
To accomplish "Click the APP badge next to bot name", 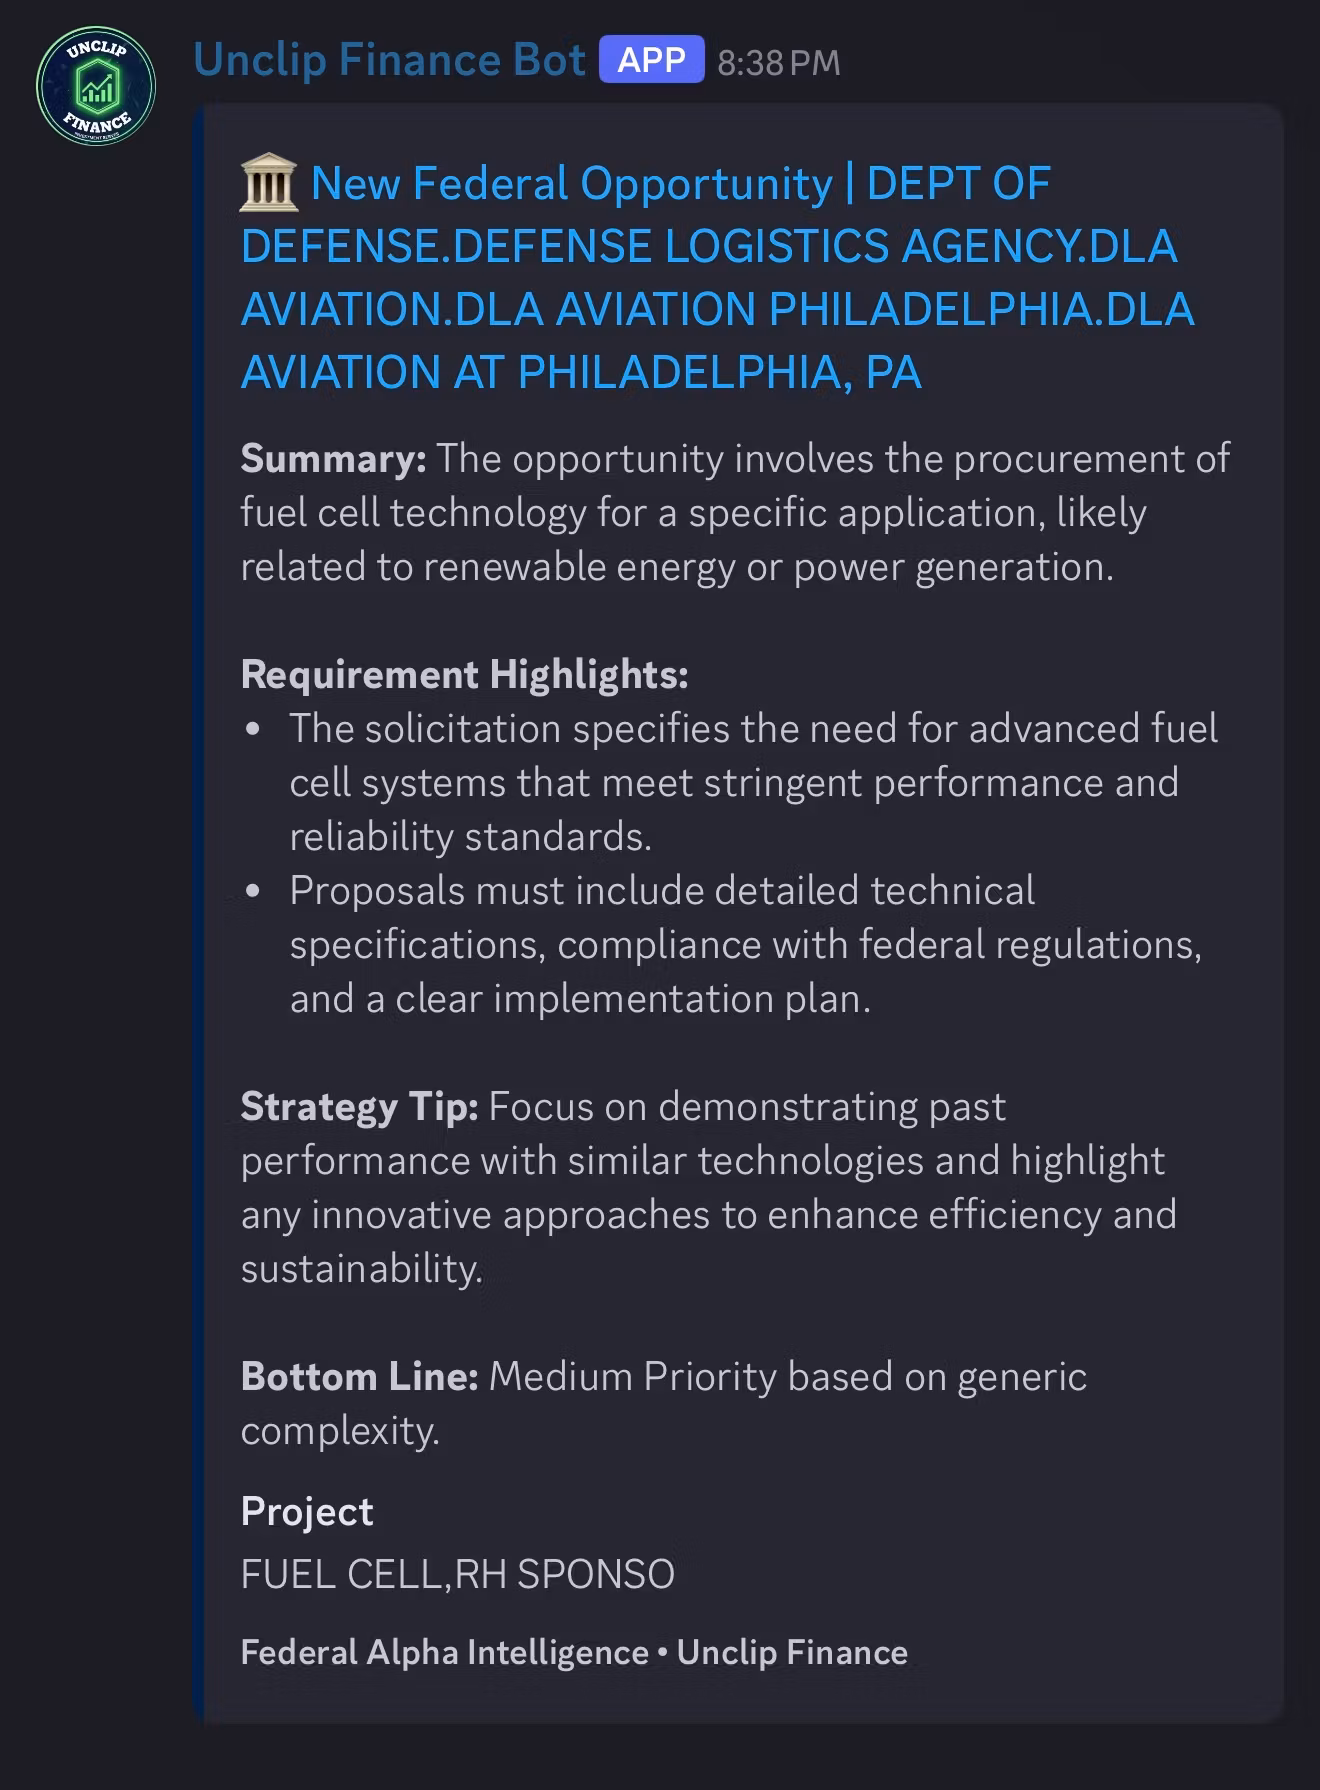I will [x=651, y=60].
